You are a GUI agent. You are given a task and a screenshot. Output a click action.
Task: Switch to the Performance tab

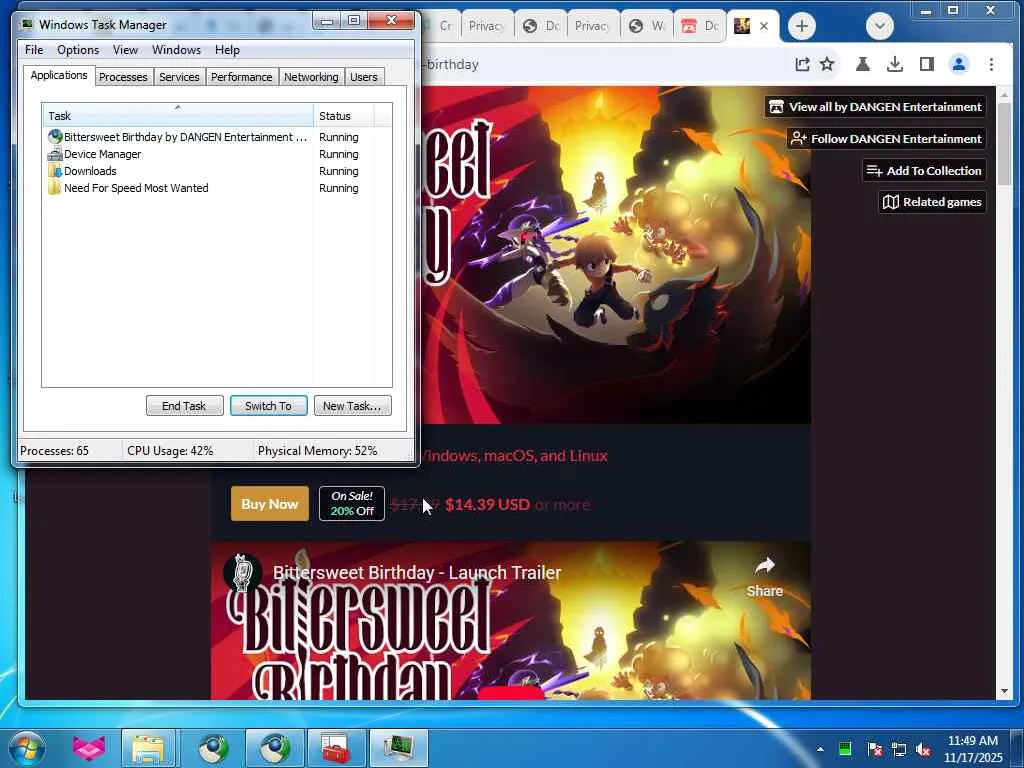pos(242,77)
